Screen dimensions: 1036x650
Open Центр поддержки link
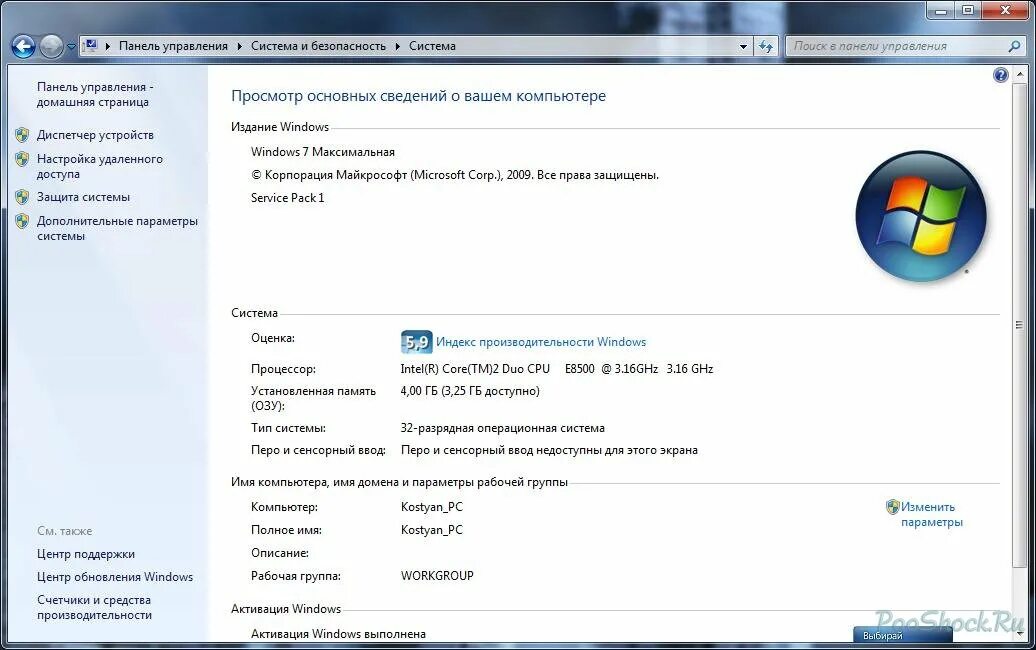86,554
